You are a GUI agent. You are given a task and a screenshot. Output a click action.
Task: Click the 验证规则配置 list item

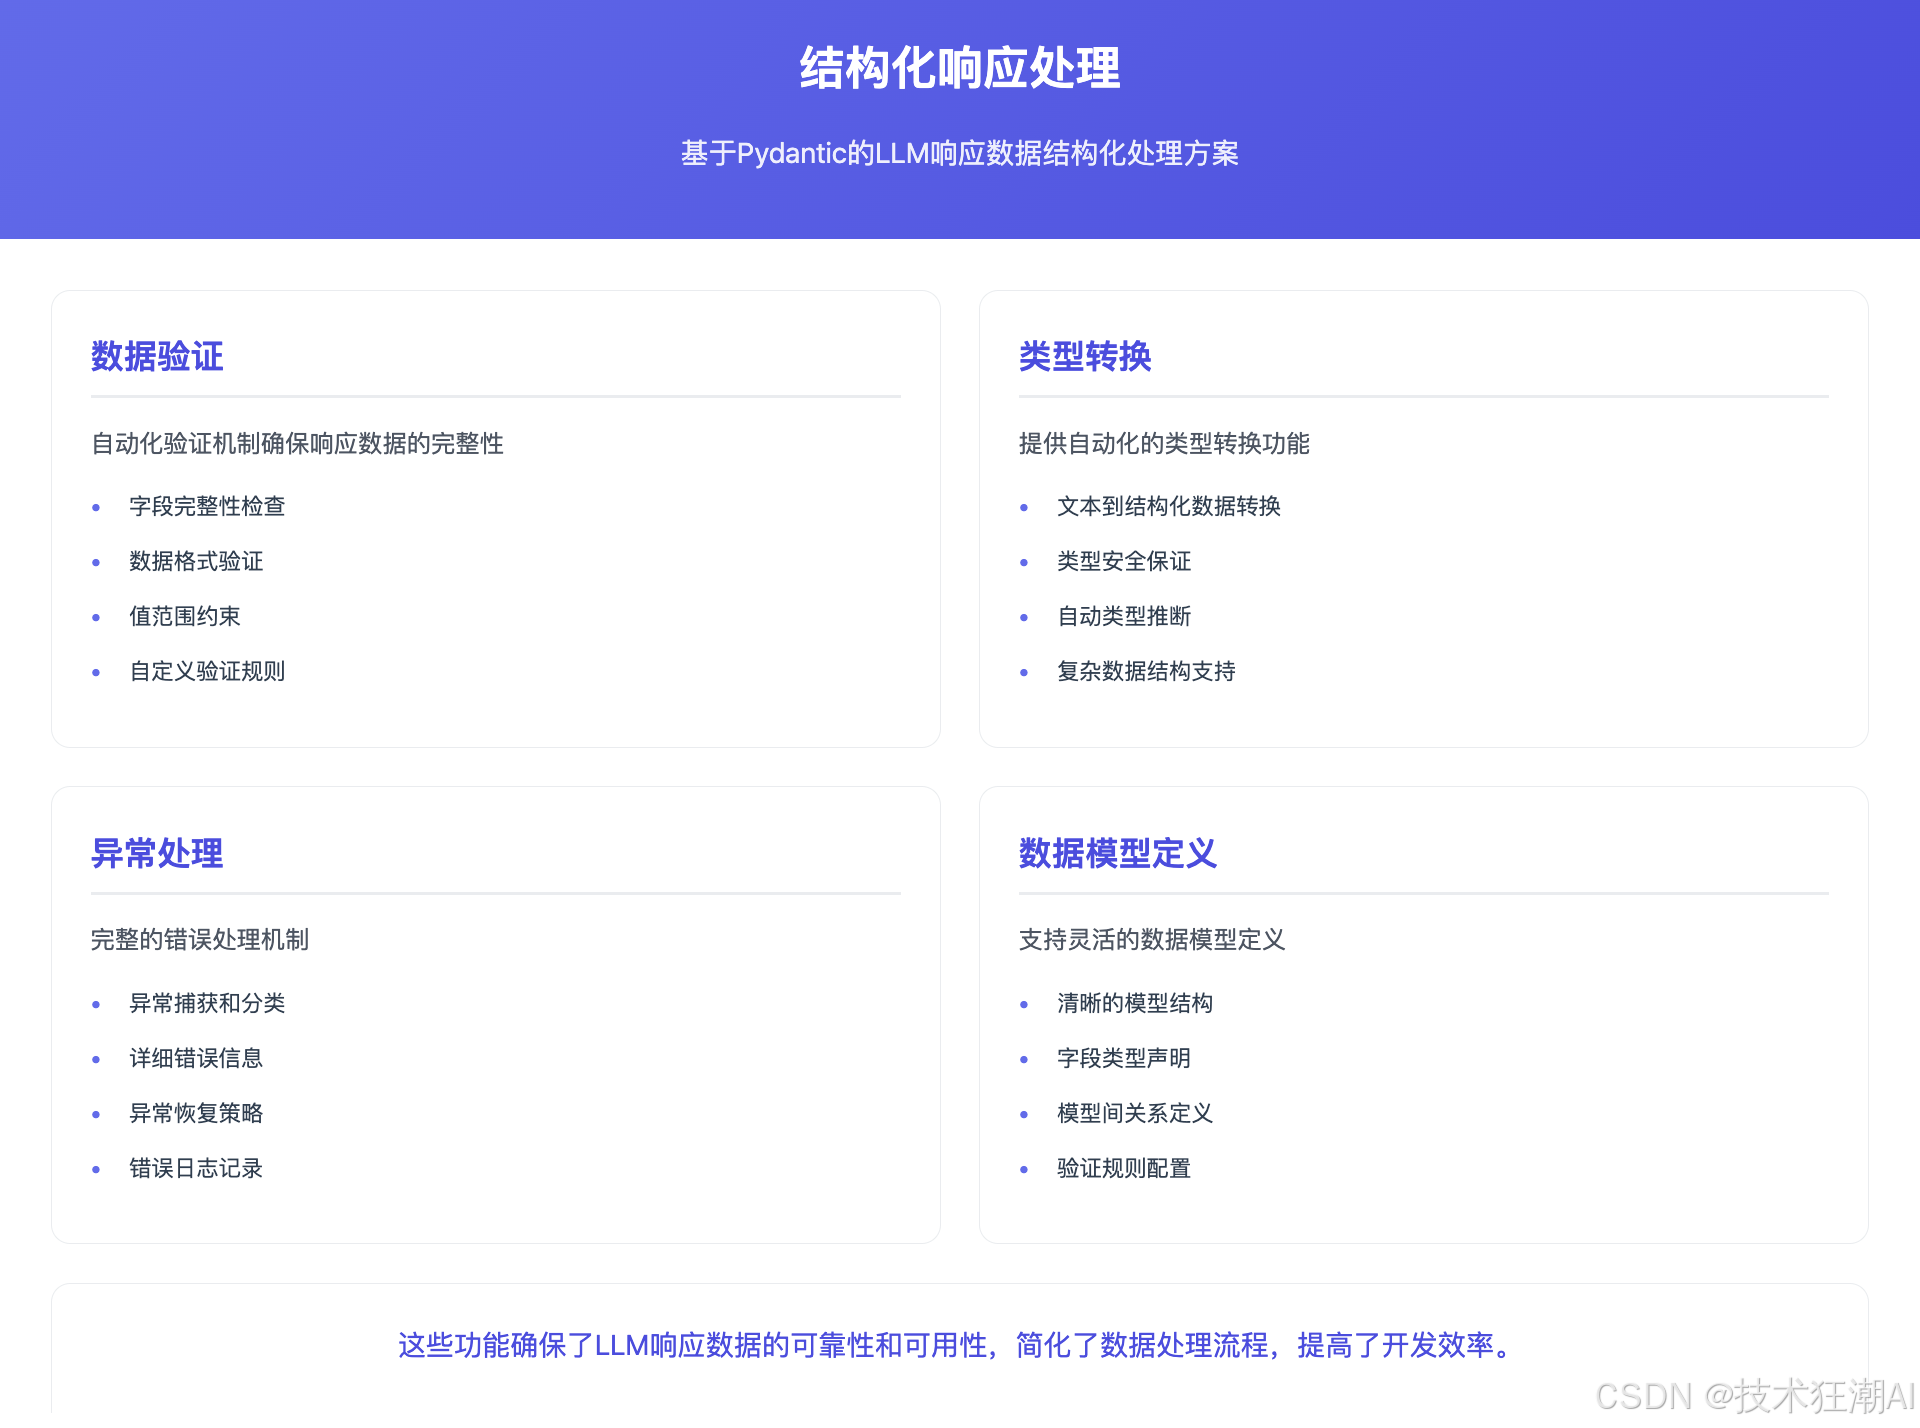1124,1168
